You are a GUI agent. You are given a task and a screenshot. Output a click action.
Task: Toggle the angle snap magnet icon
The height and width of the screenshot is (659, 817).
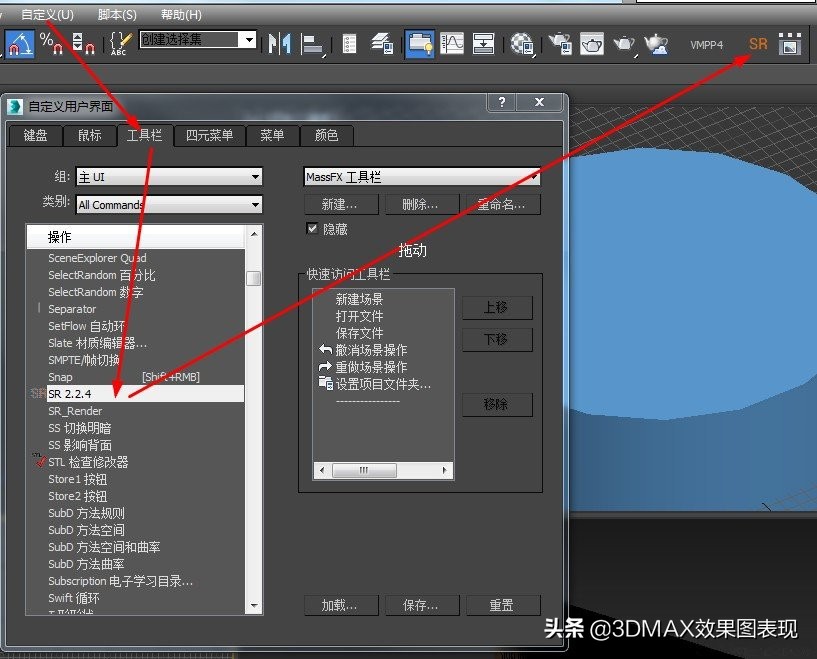[18, 44]
